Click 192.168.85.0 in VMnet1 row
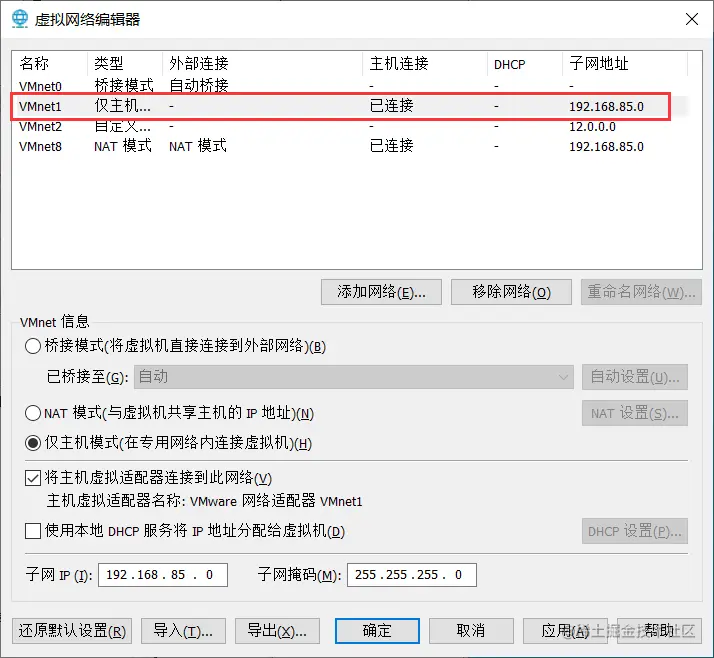Image resolution: width=714 pixels, height=658 pixels. click(607, 107)
